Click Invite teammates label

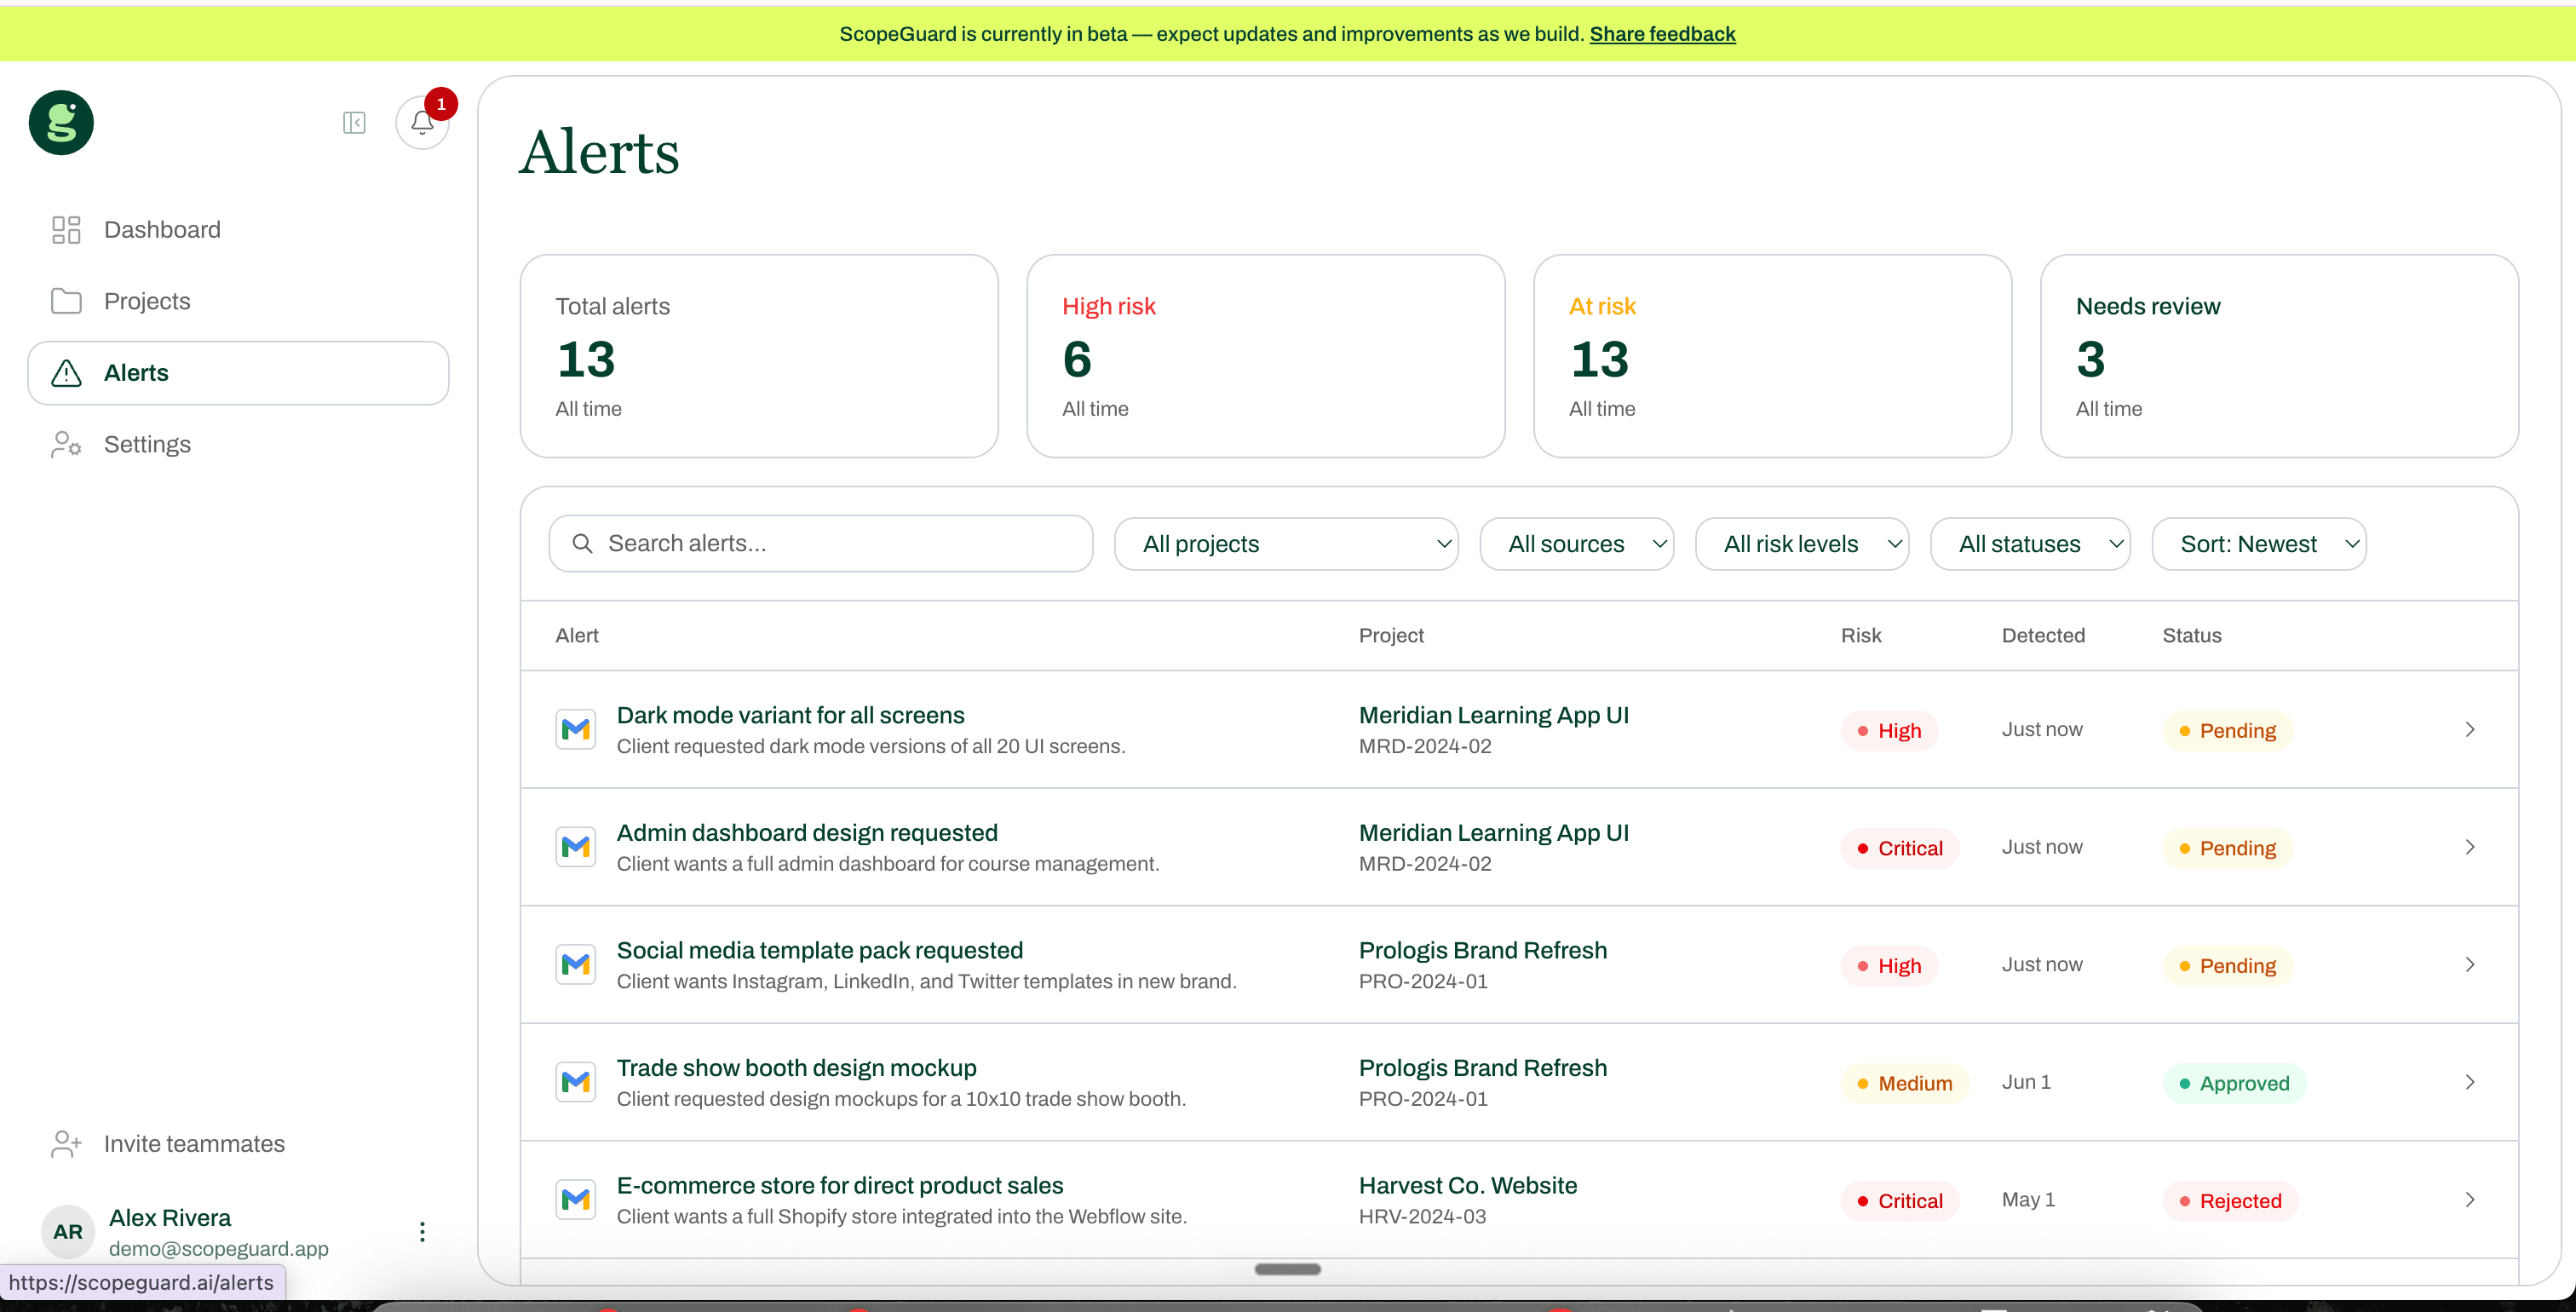pos(194,1144)
